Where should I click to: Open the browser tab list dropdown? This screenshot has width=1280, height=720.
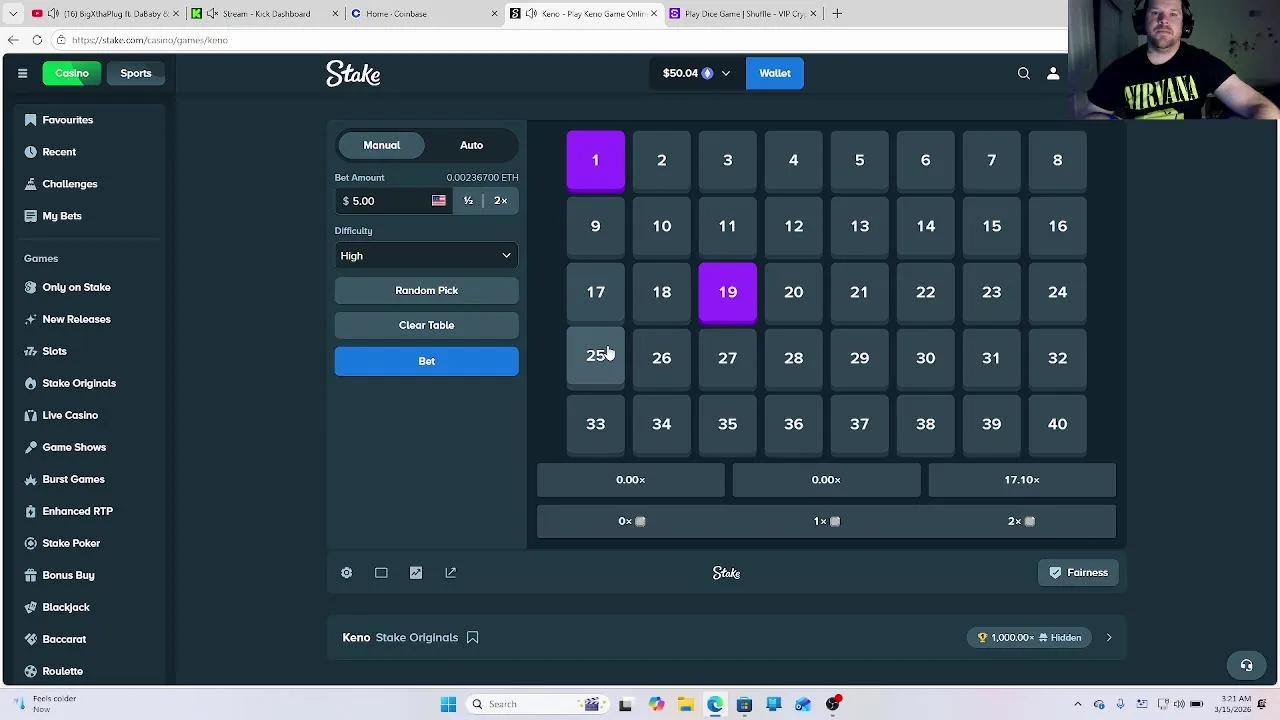point(13,13)
